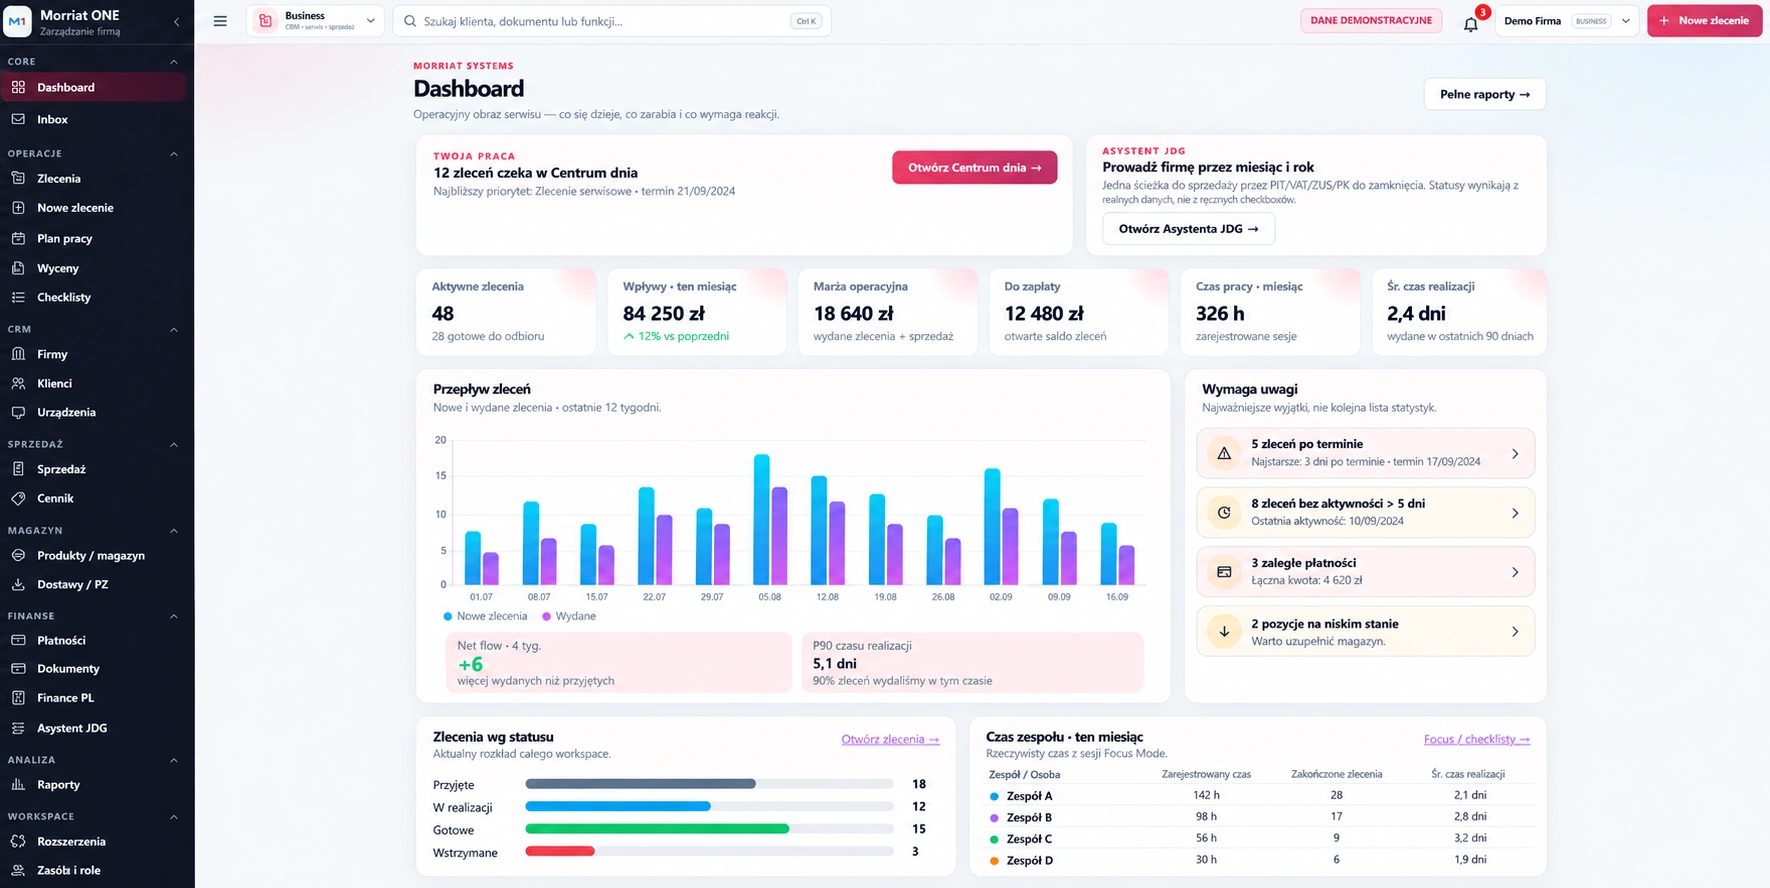Click the Nowe zlecenie button
Image resolution: width=1770 pixels, height=888 pixels.
tap(1704, 21)
